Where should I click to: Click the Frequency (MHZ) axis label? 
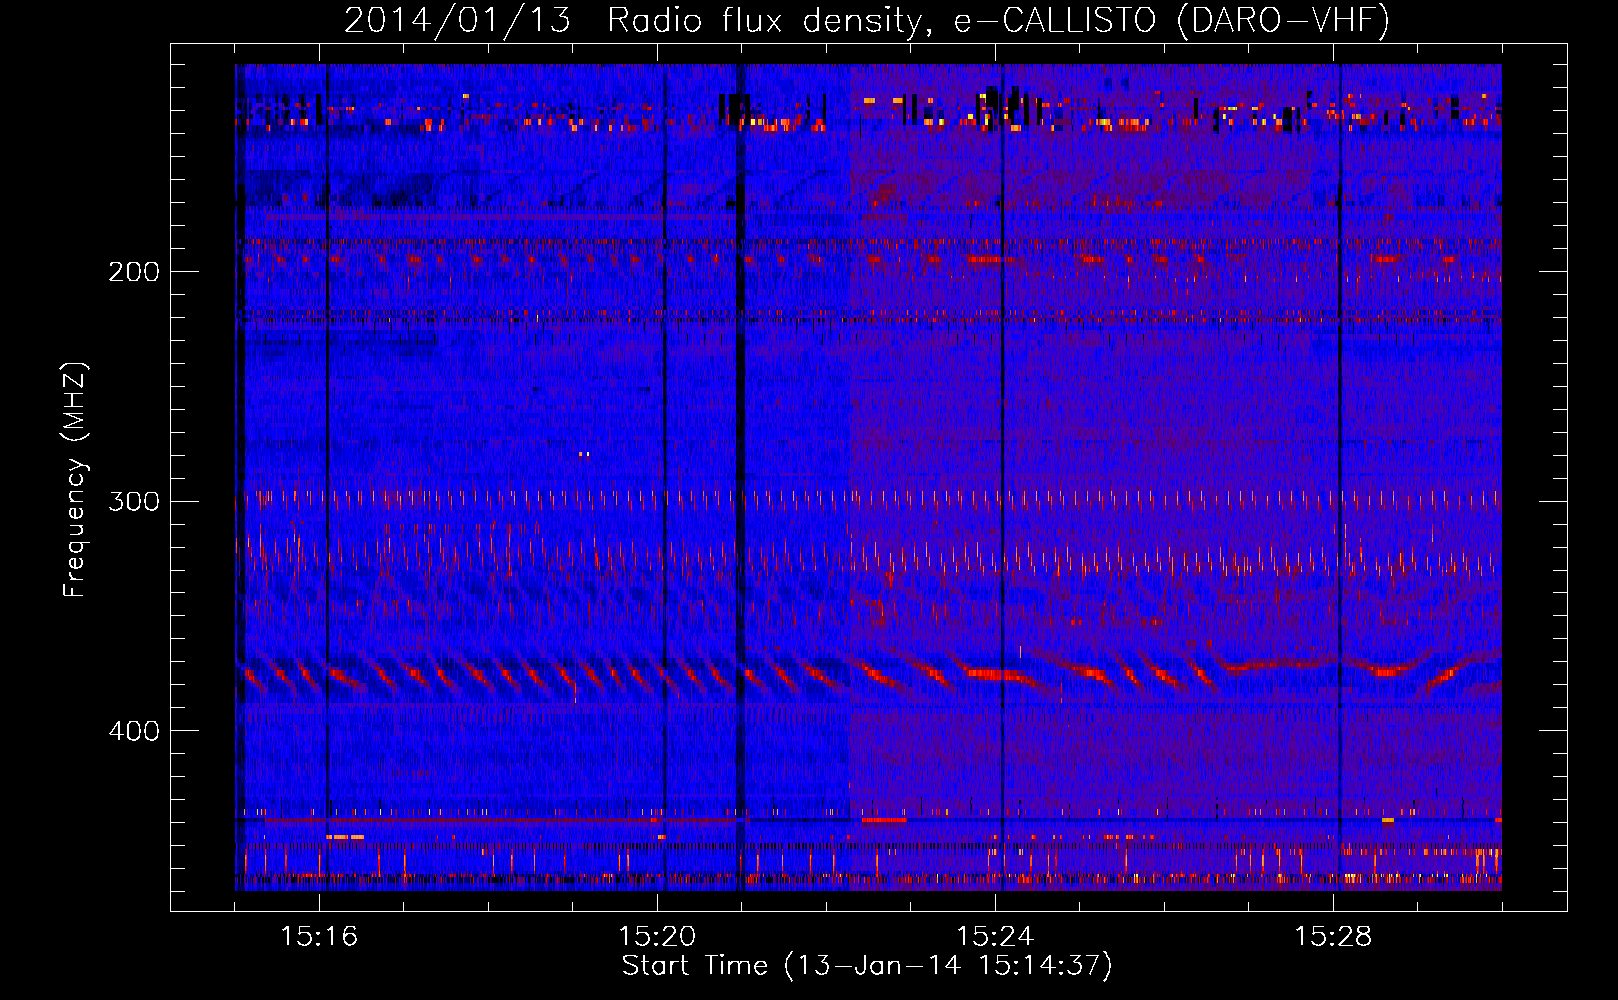point(75,479)
